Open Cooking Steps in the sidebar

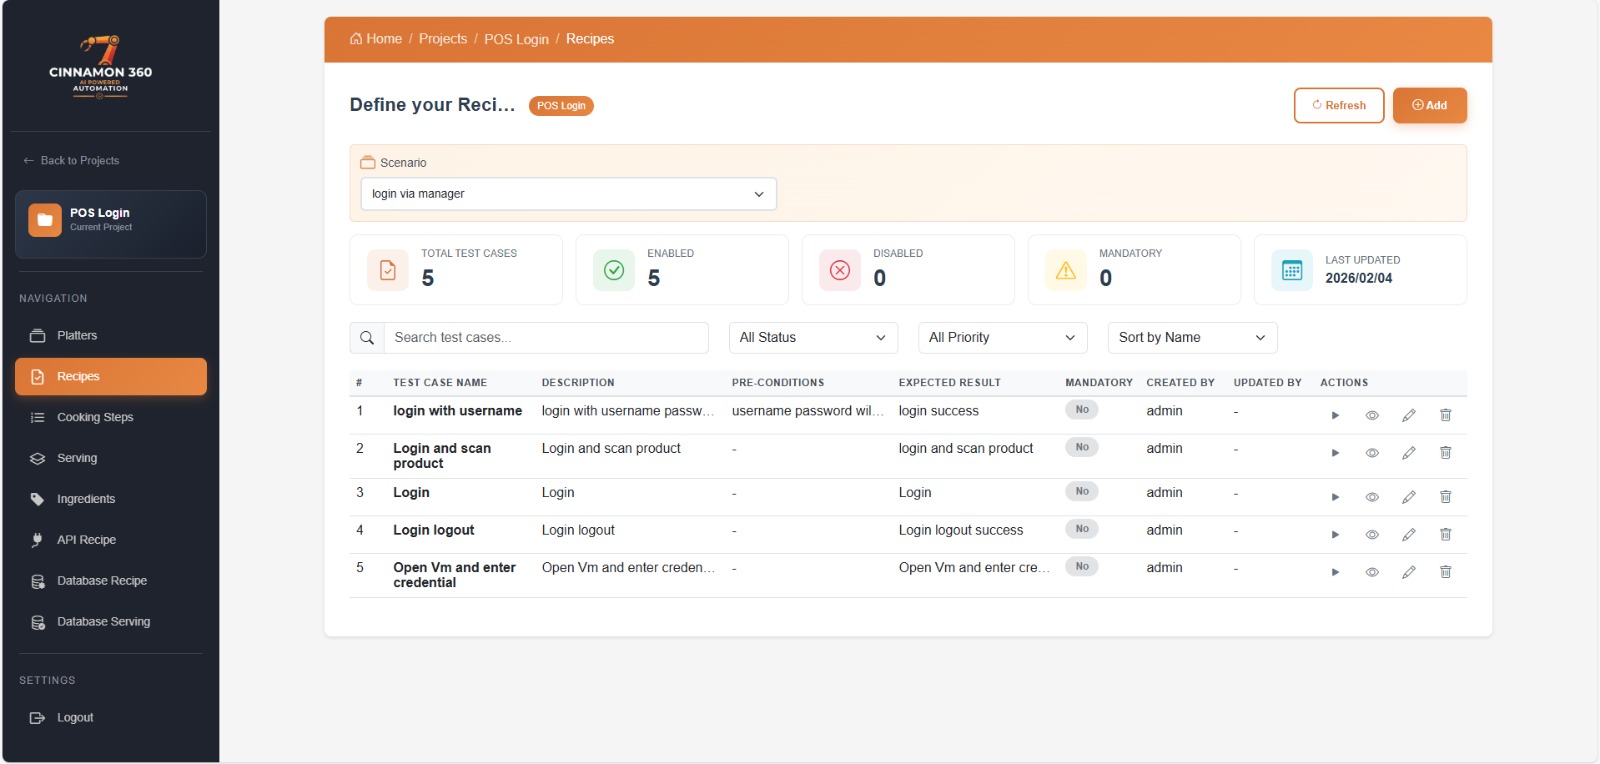95,418
